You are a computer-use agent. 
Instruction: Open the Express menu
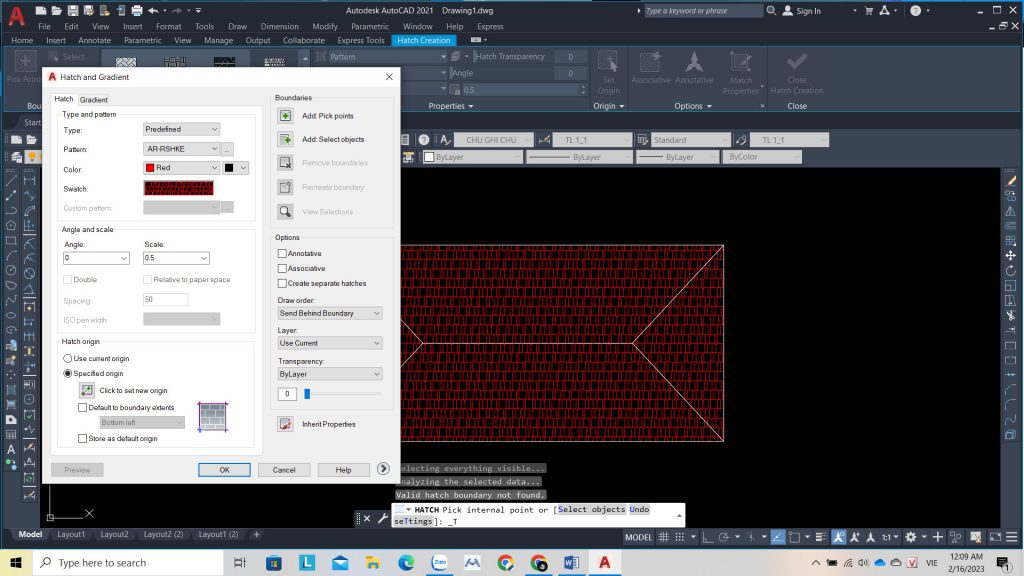[x=489, y=26]
